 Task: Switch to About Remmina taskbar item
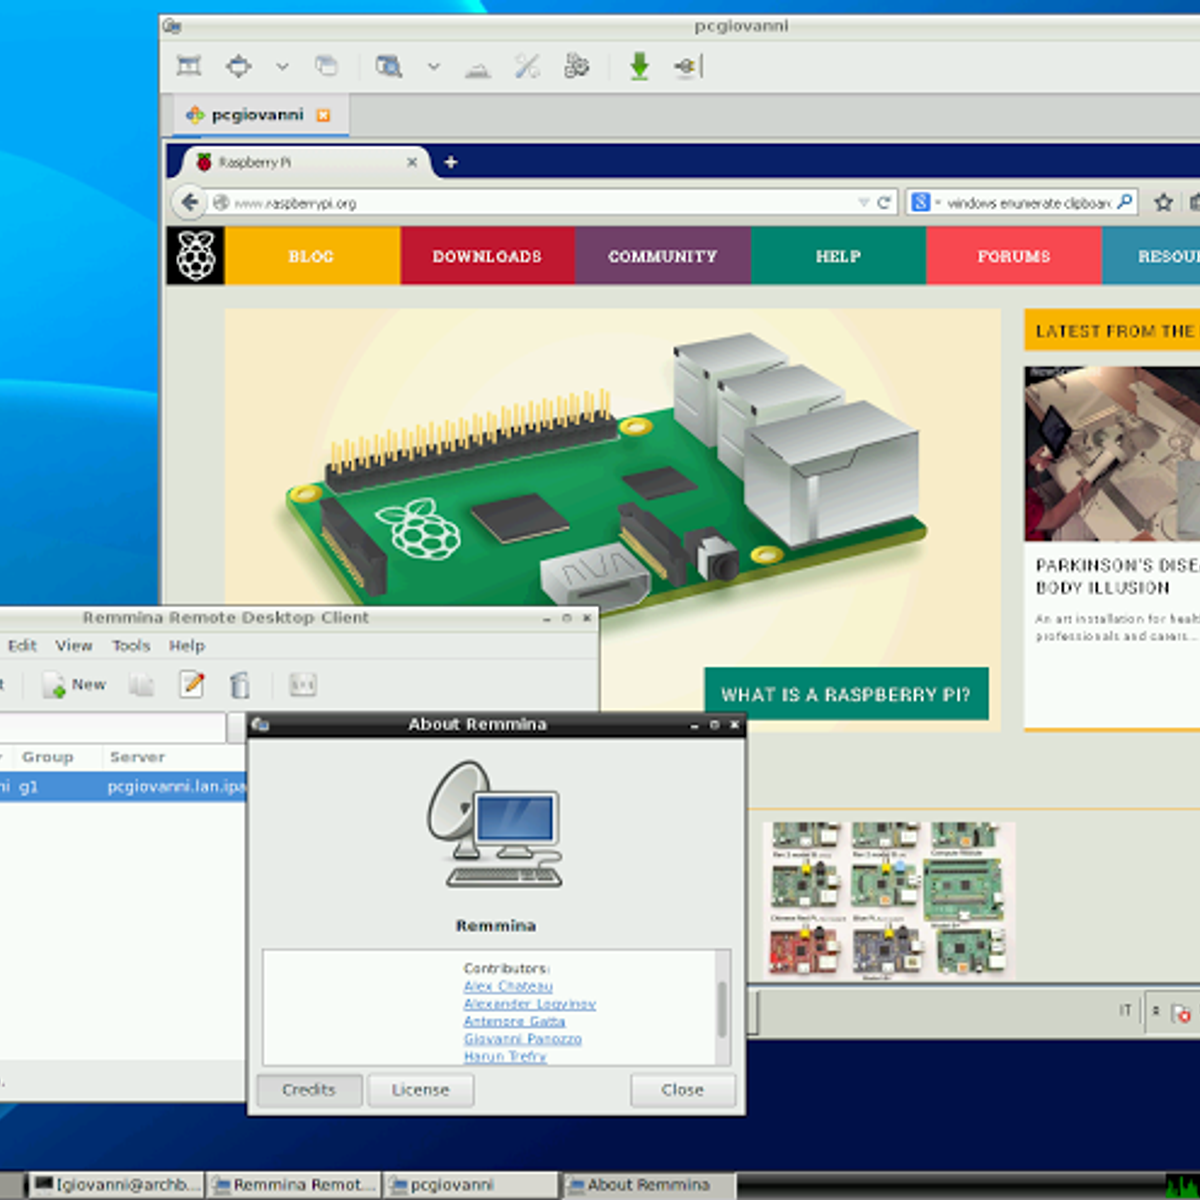648,1185
